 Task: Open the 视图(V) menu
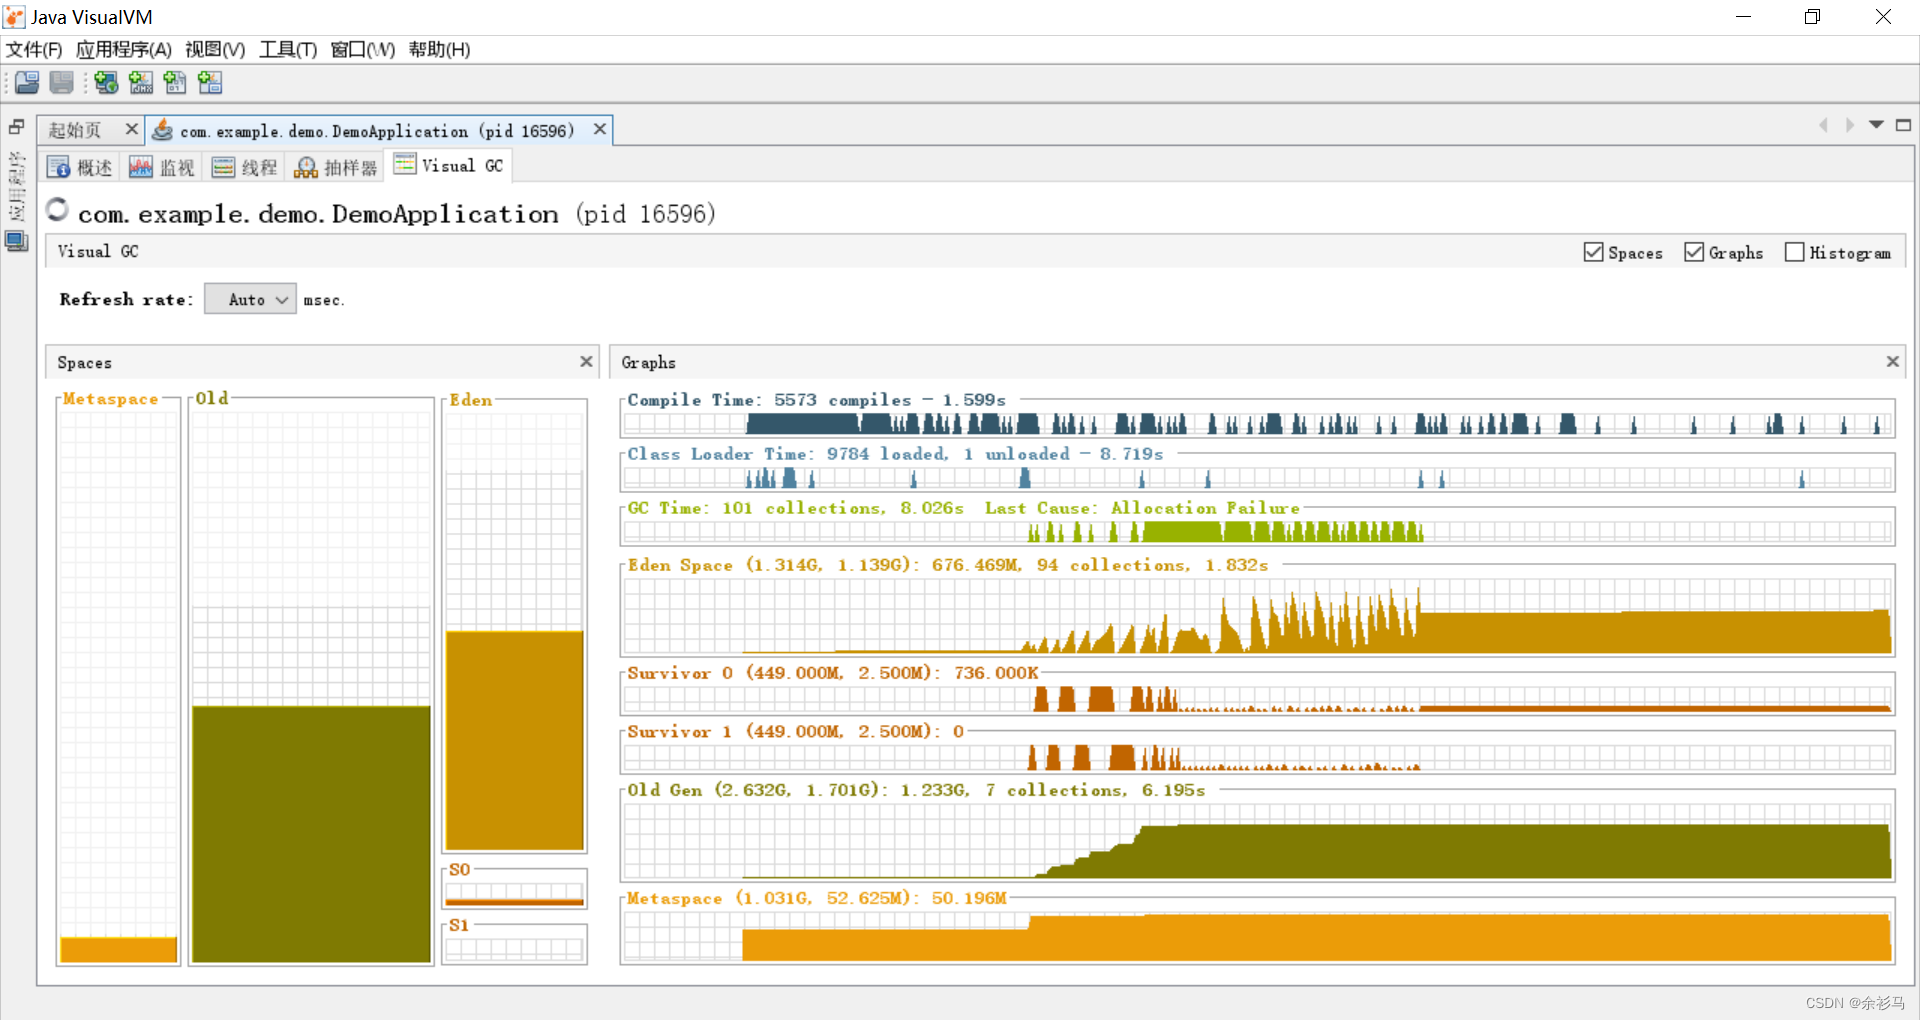coord(213,49)
